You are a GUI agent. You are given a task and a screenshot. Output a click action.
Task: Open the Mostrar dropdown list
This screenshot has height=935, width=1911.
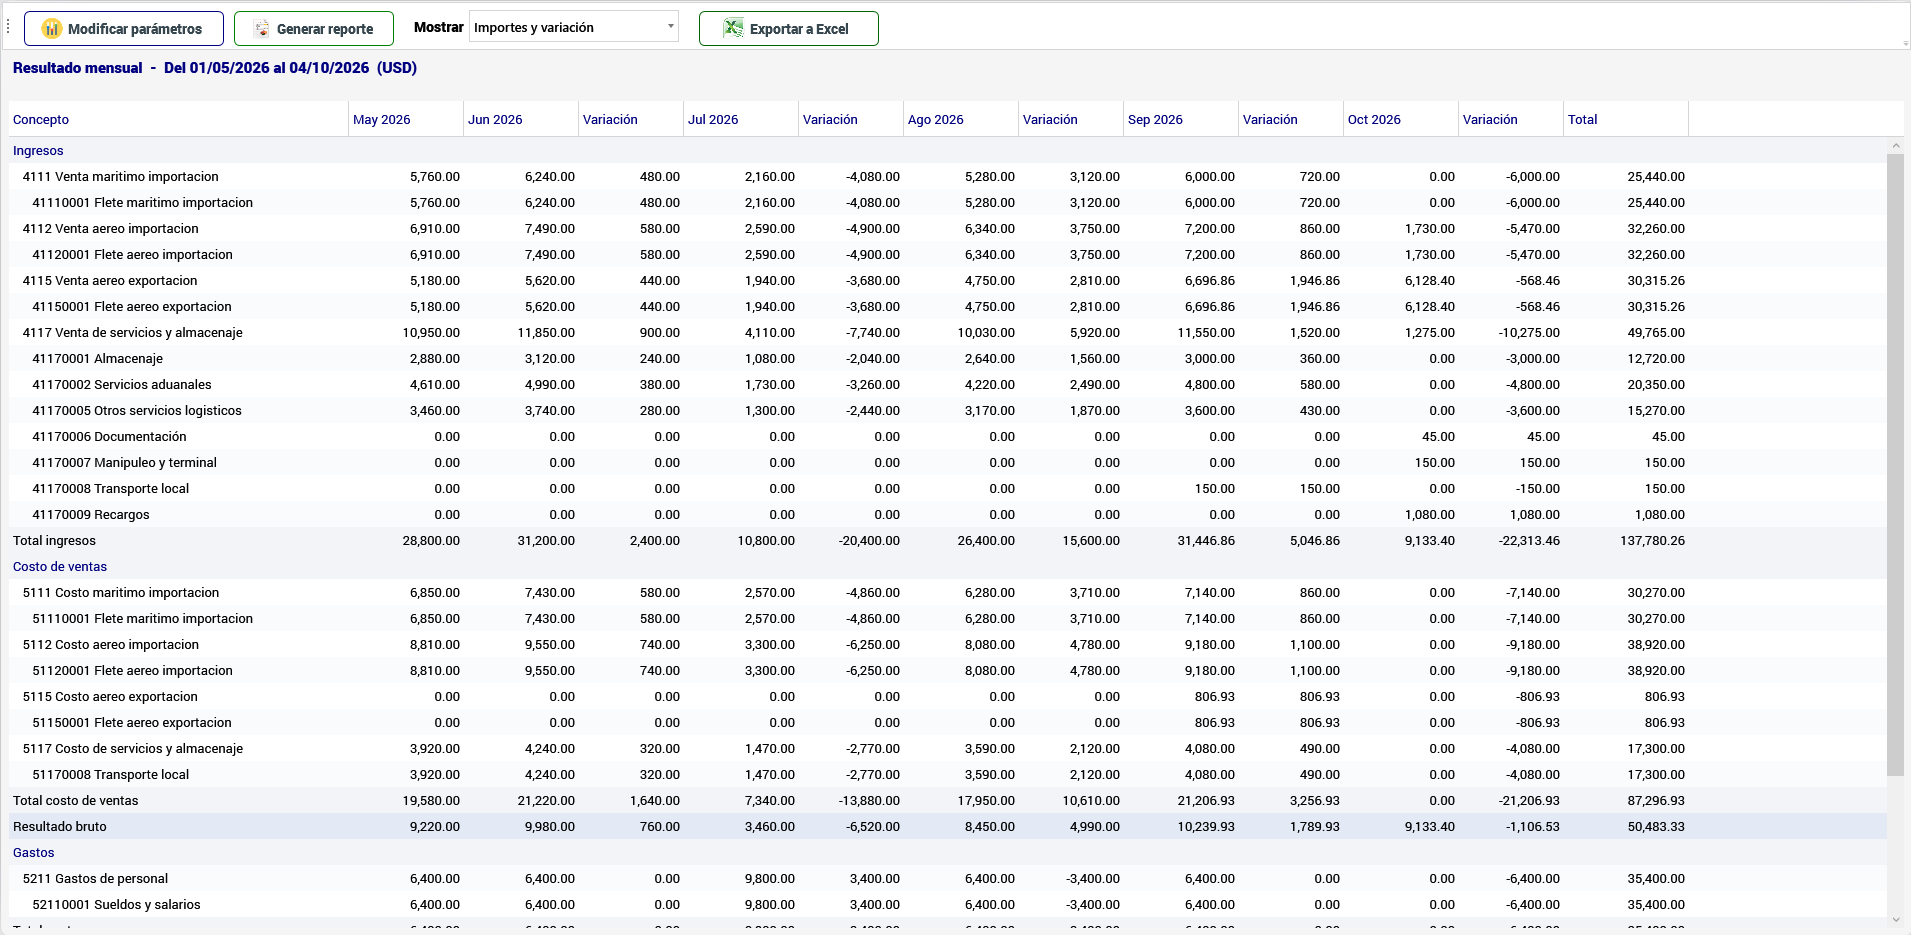(573, 27)
